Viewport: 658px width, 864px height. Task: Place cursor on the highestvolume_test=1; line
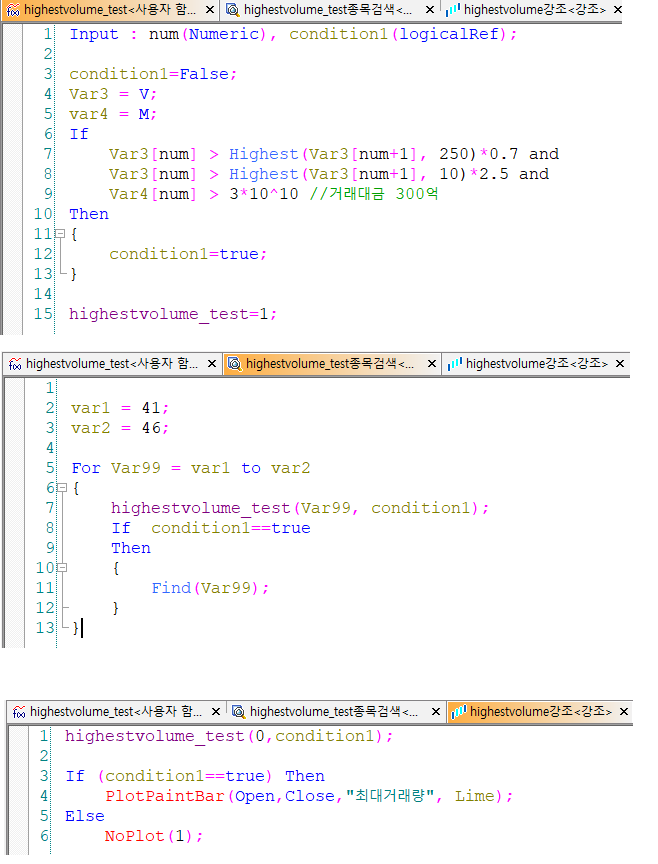tap(172, 314)
